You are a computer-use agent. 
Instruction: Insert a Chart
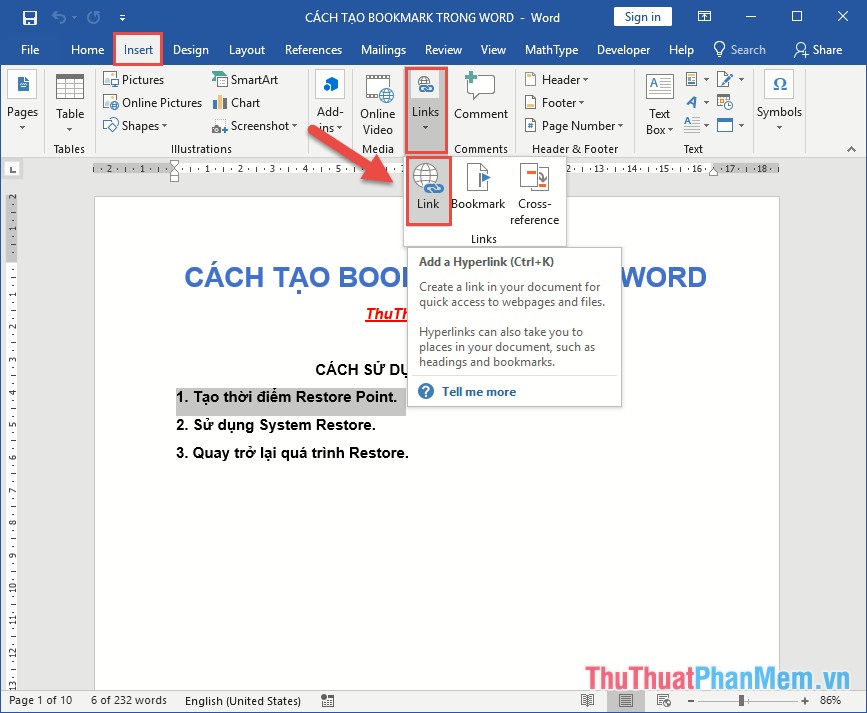(x=237, y=102)
